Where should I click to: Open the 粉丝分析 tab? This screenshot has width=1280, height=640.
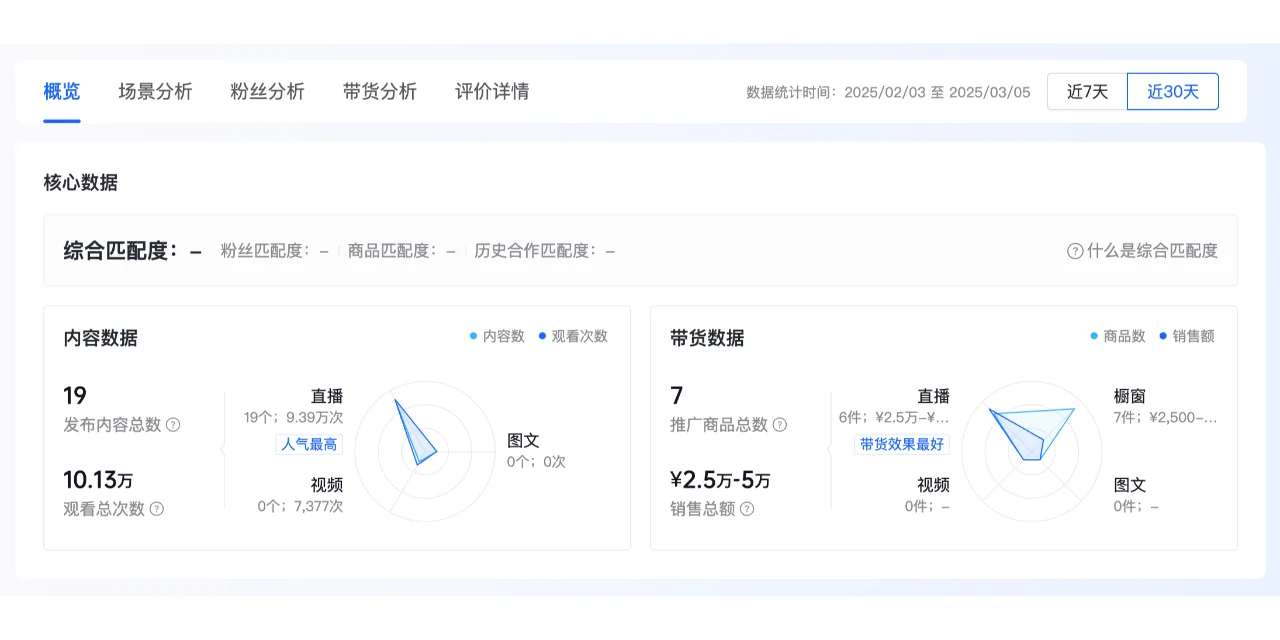pos(266,91)
